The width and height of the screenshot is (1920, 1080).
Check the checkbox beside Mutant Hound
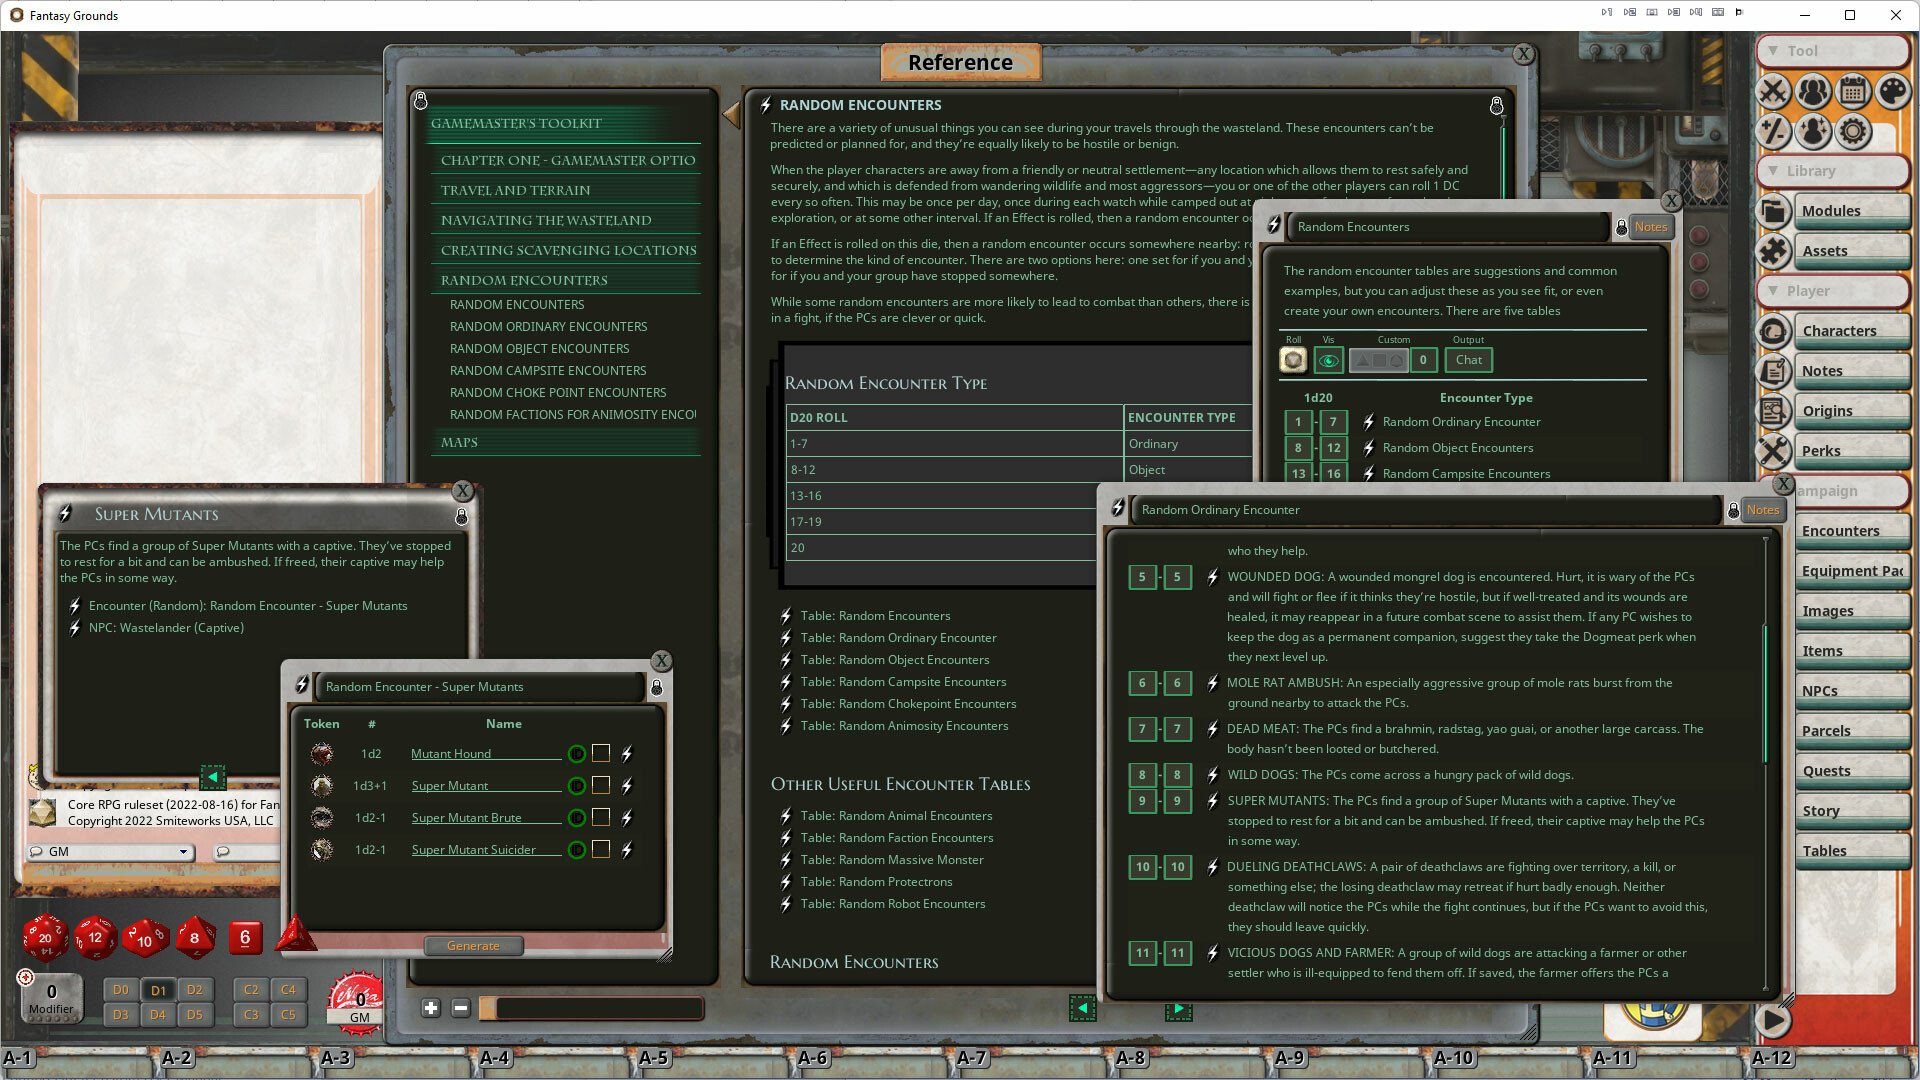pyautogui.click(x=601, y=753)
